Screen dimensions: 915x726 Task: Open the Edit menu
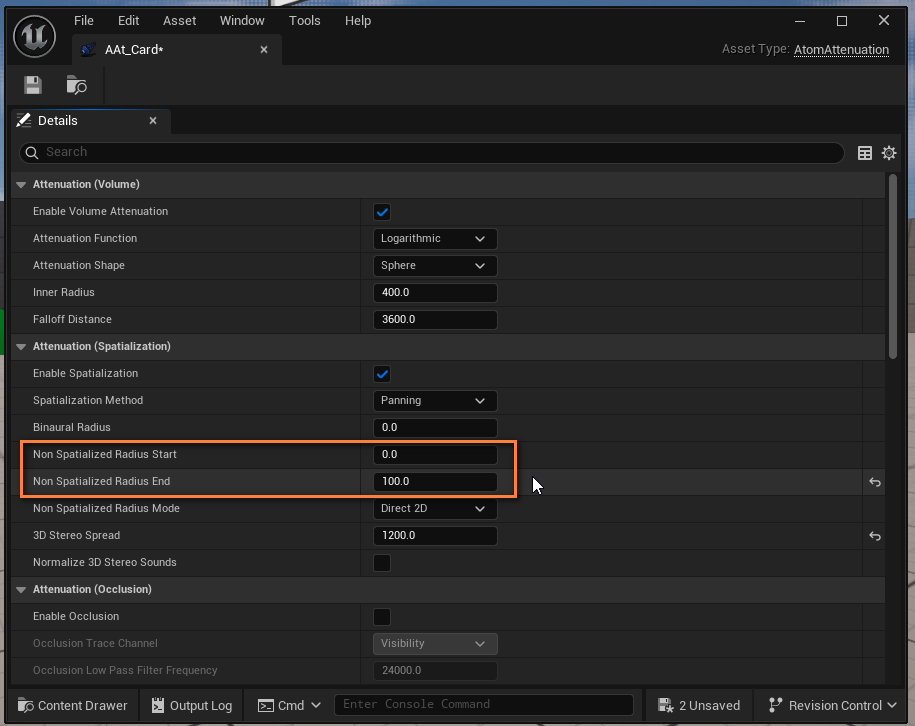click(x=128, y=20)
